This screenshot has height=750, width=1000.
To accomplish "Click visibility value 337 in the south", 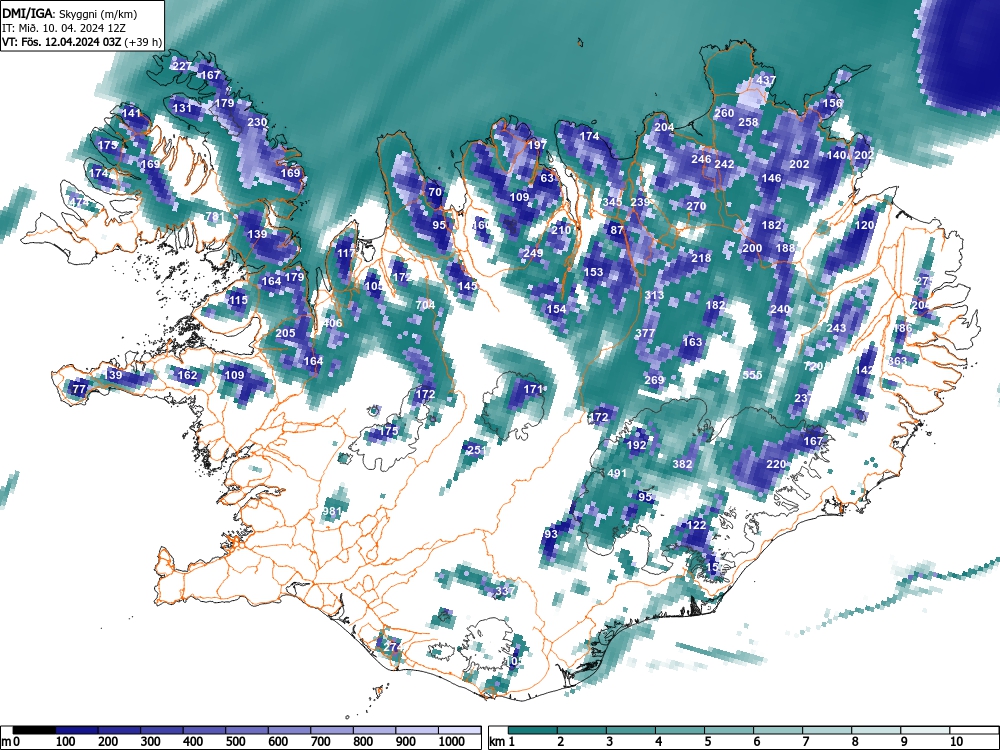I will coord(505,591).
